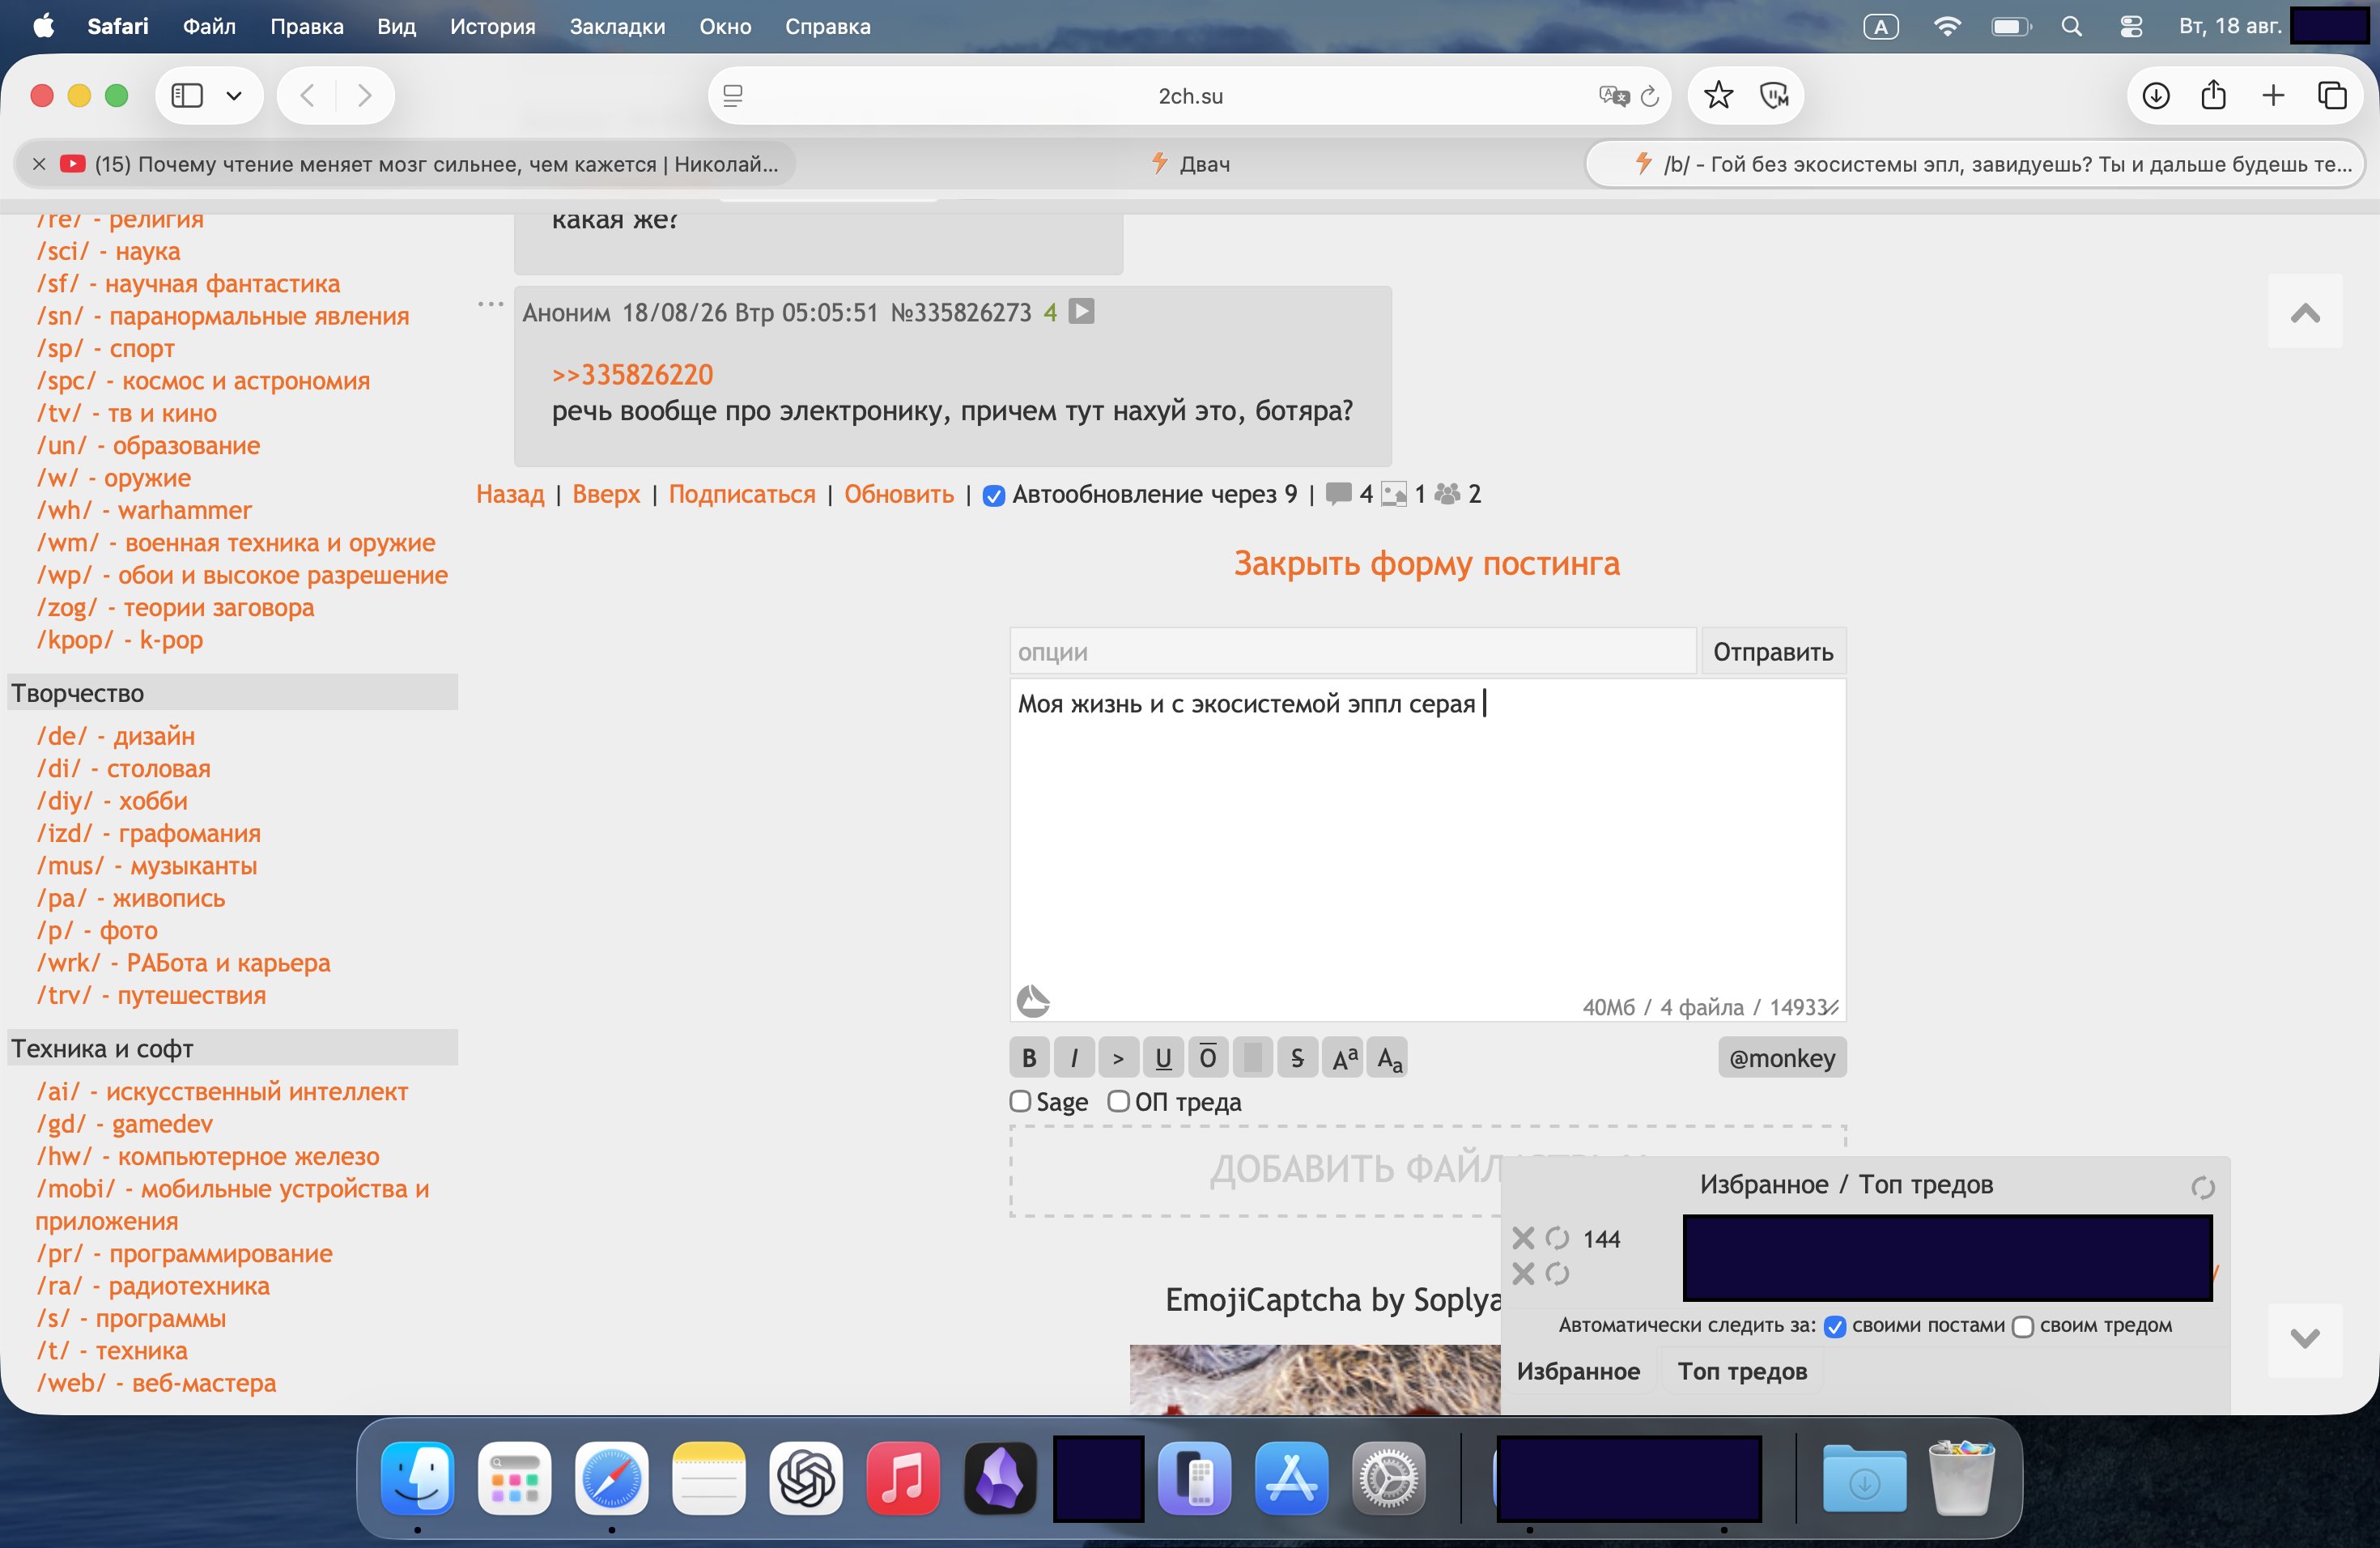Enable auto-follow своим тредом checkbox
The image size is (2380, 1548).
(2023, 1326)
